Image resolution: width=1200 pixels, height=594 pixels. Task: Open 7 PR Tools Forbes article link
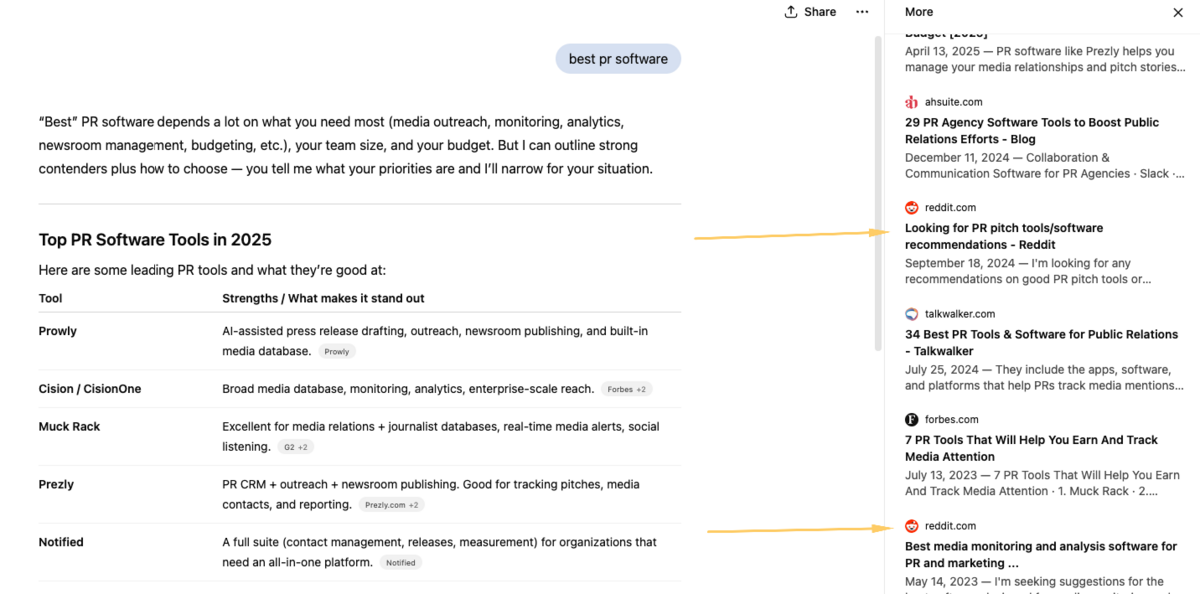click(x=1031, y=448)
